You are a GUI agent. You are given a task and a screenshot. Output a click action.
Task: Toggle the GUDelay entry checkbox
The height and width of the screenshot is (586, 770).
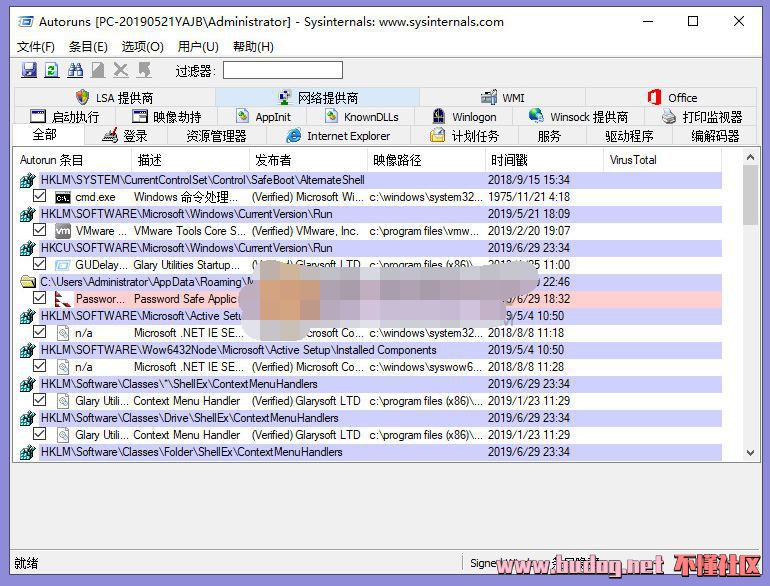pos(39,264)
